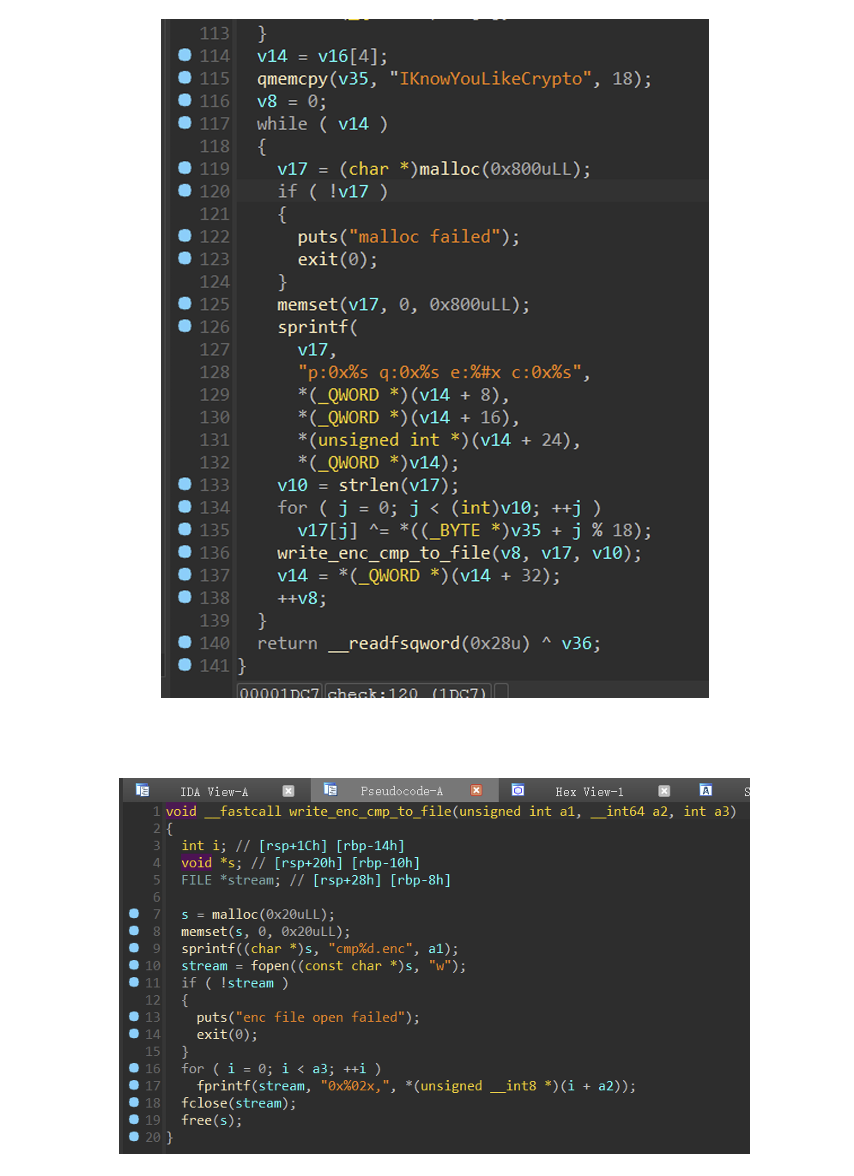Image resolution: width=854 pixels, height=1176 pixels.
Task: Click the strlen(v17) call on line 133
Action: [397, 485]
